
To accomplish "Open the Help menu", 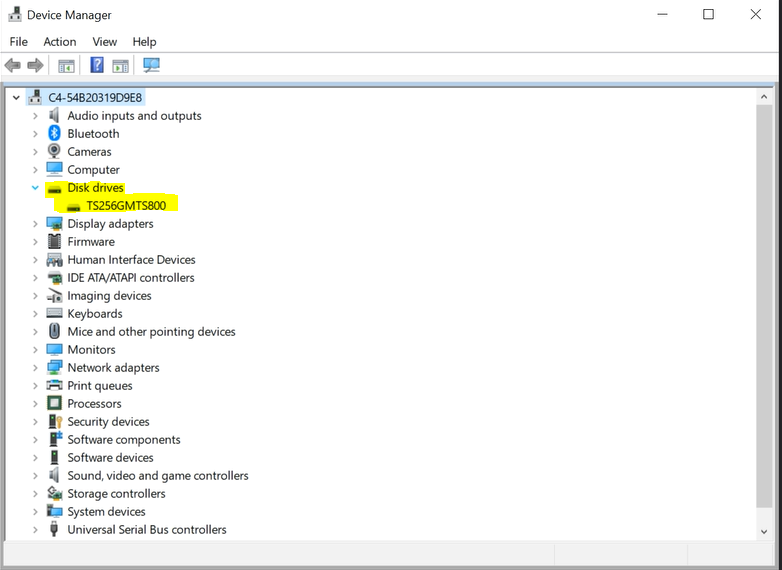I will coord(144,42).
